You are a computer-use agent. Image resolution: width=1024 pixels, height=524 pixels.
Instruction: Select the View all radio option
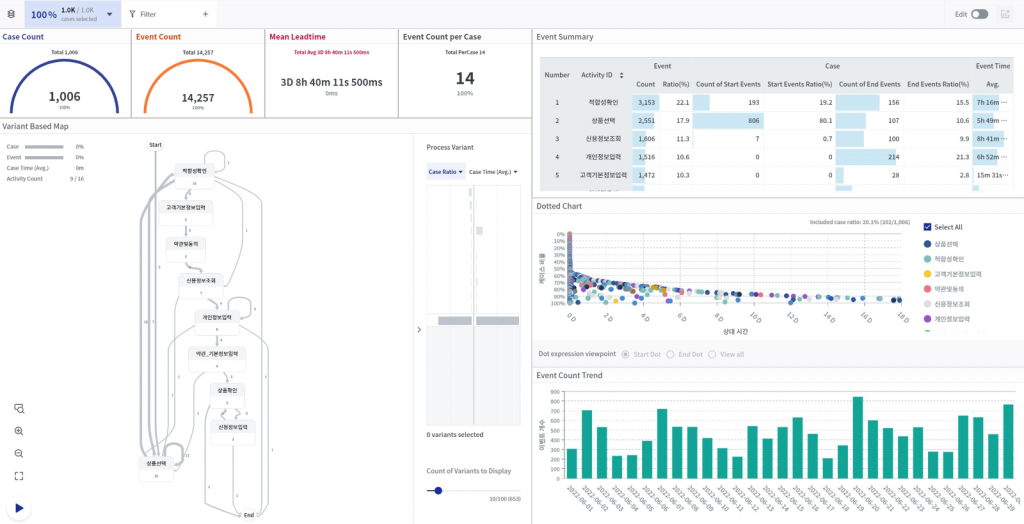pyautogui.click(x=713, y=354)
